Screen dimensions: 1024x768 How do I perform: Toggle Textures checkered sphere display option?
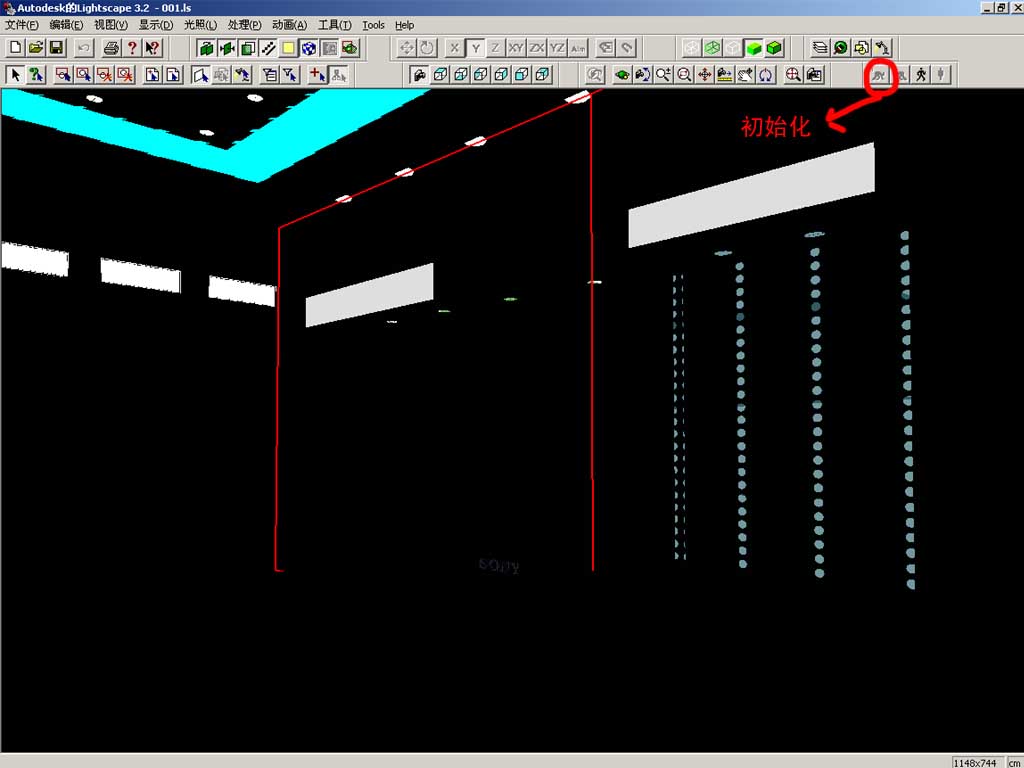[309, 48]
